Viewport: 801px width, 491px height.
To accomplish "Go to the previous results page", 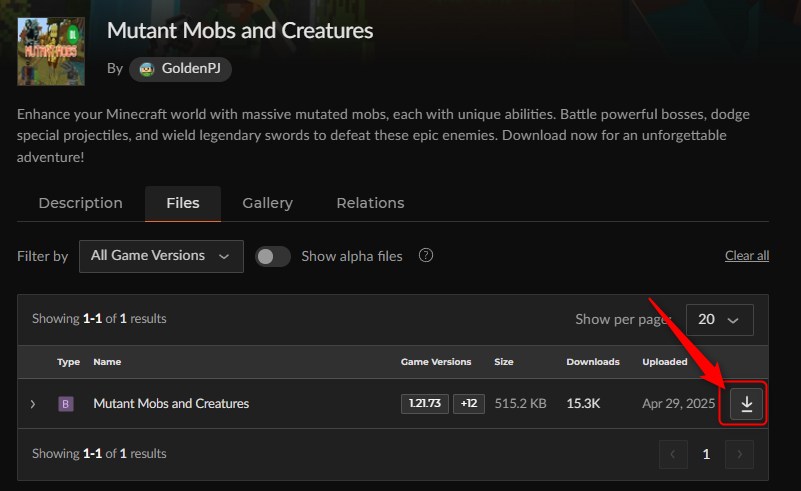I will pos(673,454).
